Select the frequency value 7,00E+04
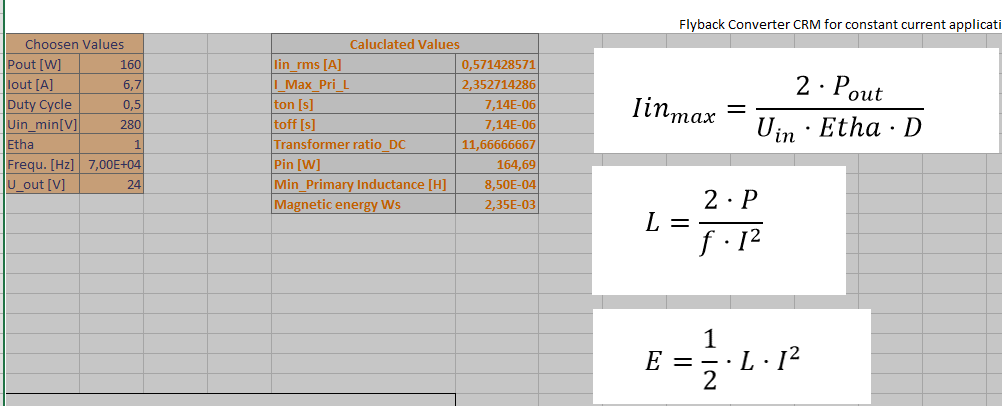 coord(112,164)
